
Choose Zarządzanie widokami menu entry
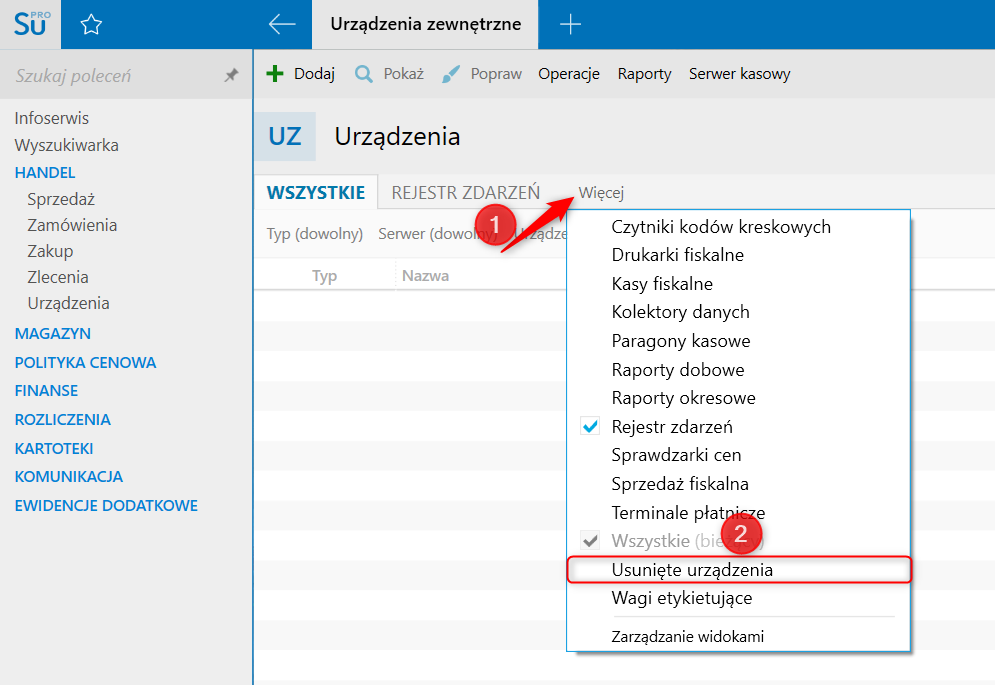[688, 636]
